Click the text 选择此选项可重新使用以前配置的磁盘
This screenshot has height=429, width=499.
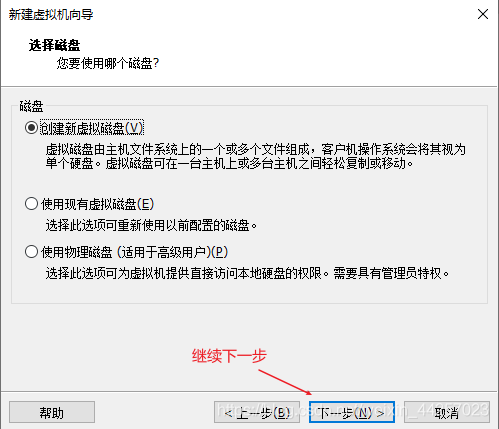[x=151, y=226]
